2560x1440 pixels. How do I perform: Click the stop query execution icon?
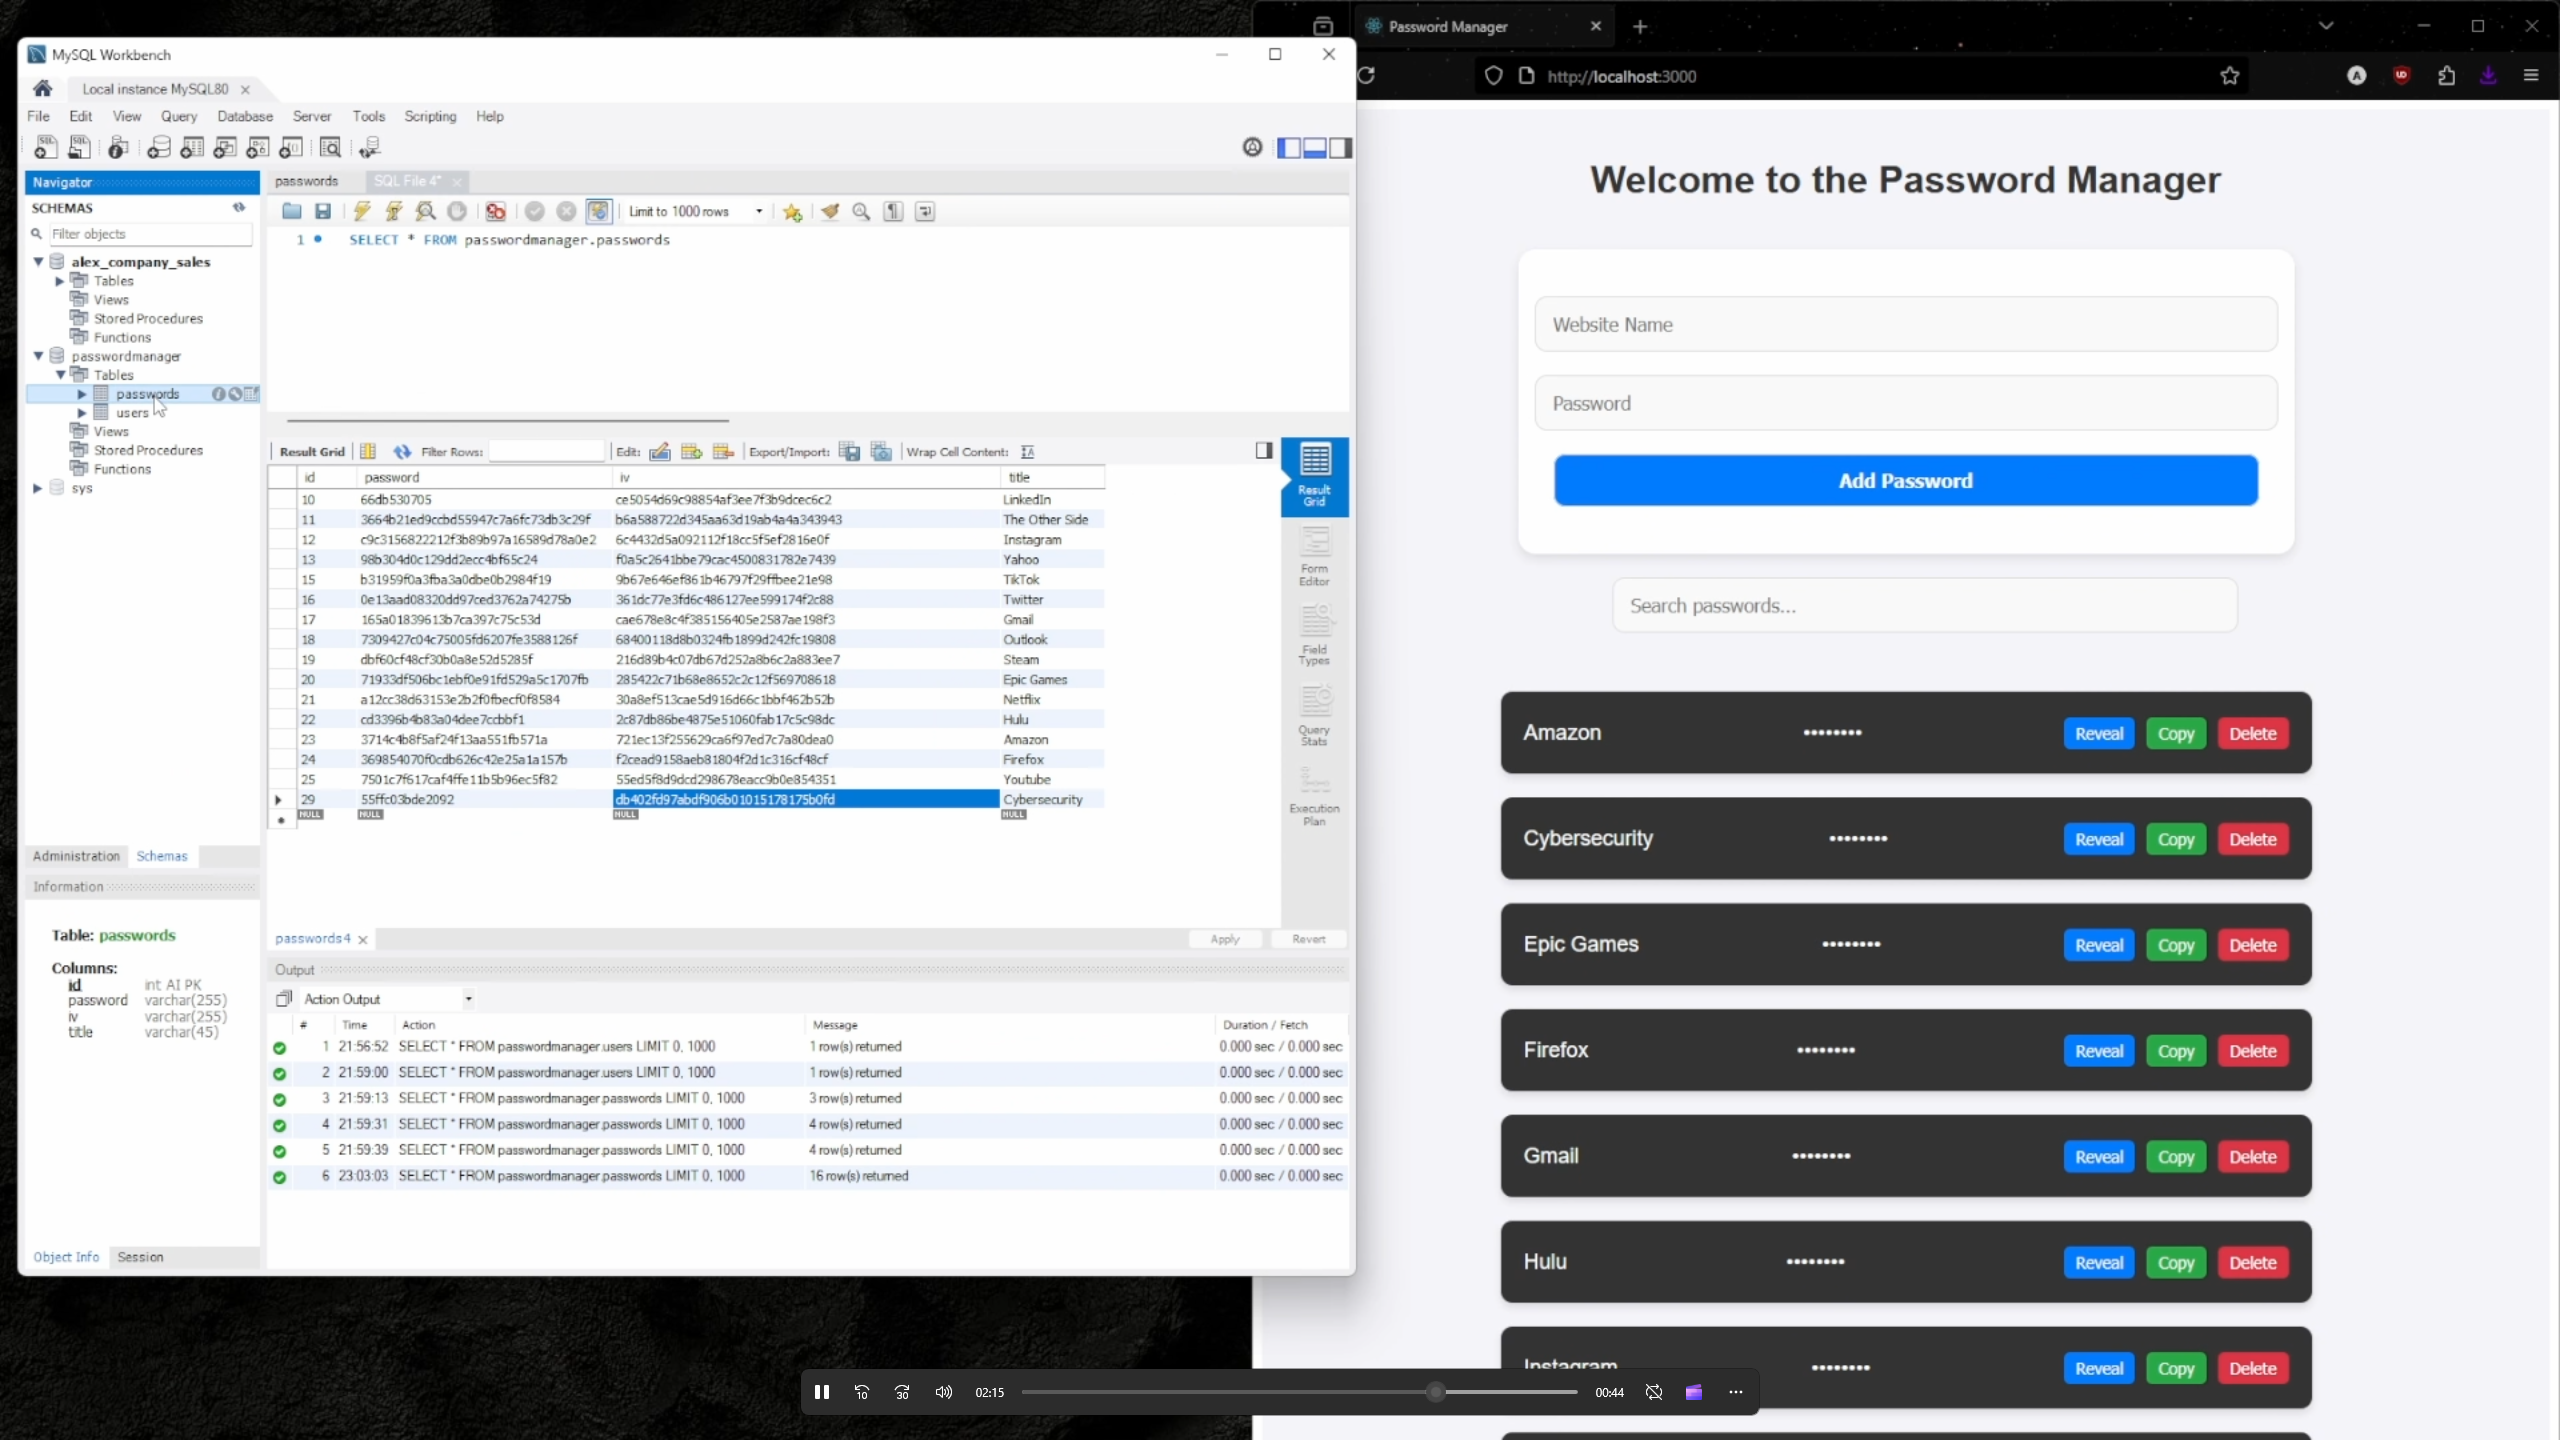pos(457,211)
